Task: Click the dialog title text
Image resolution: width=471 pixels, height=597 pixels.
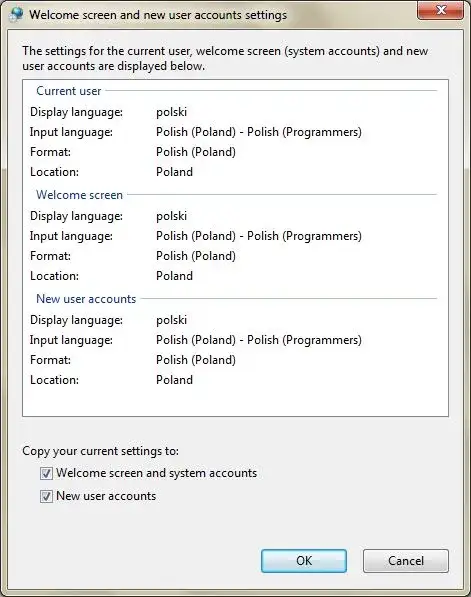Action: tap(158, 15)
